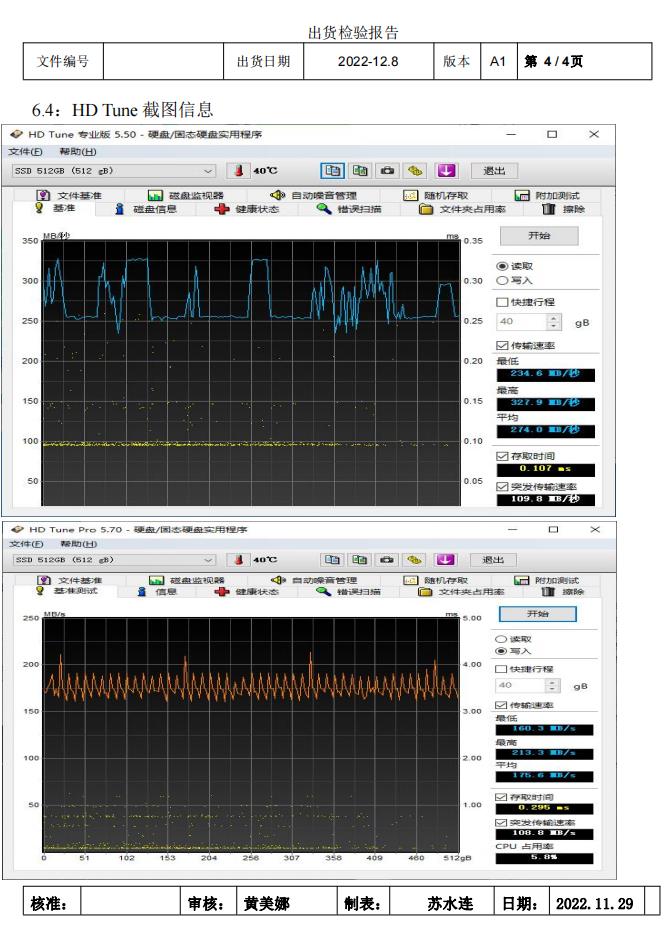
Task: Click folder 文件夹占用率 icon in HD Tune Pro 5.70
Action: pos(426,591)
